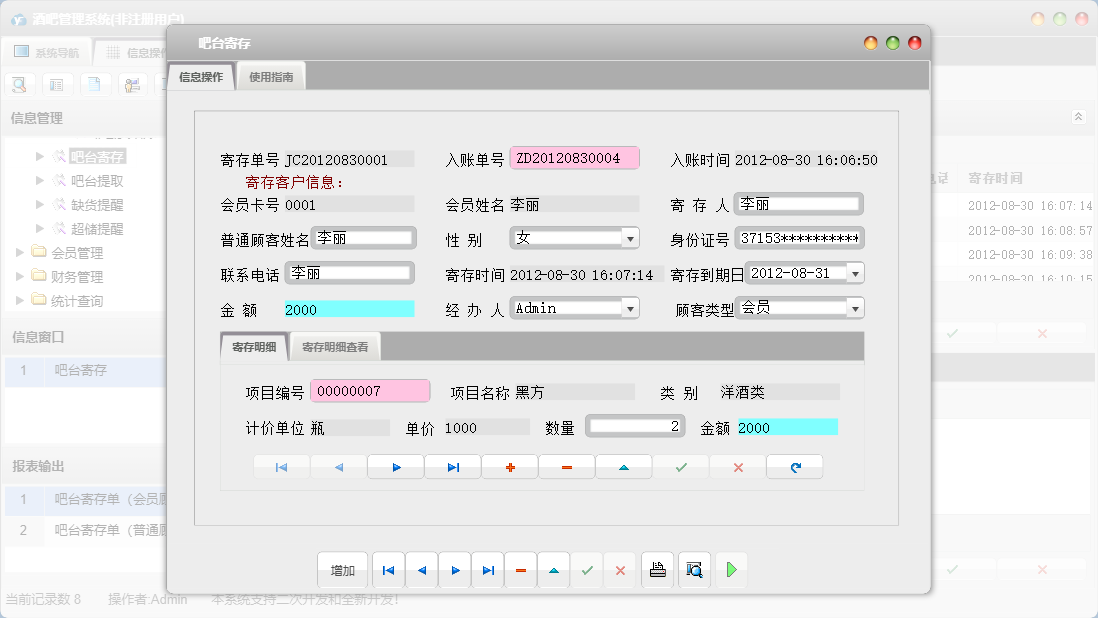Click the red plus icon in the 寄存明细 navigator

(x=510, y=467)
